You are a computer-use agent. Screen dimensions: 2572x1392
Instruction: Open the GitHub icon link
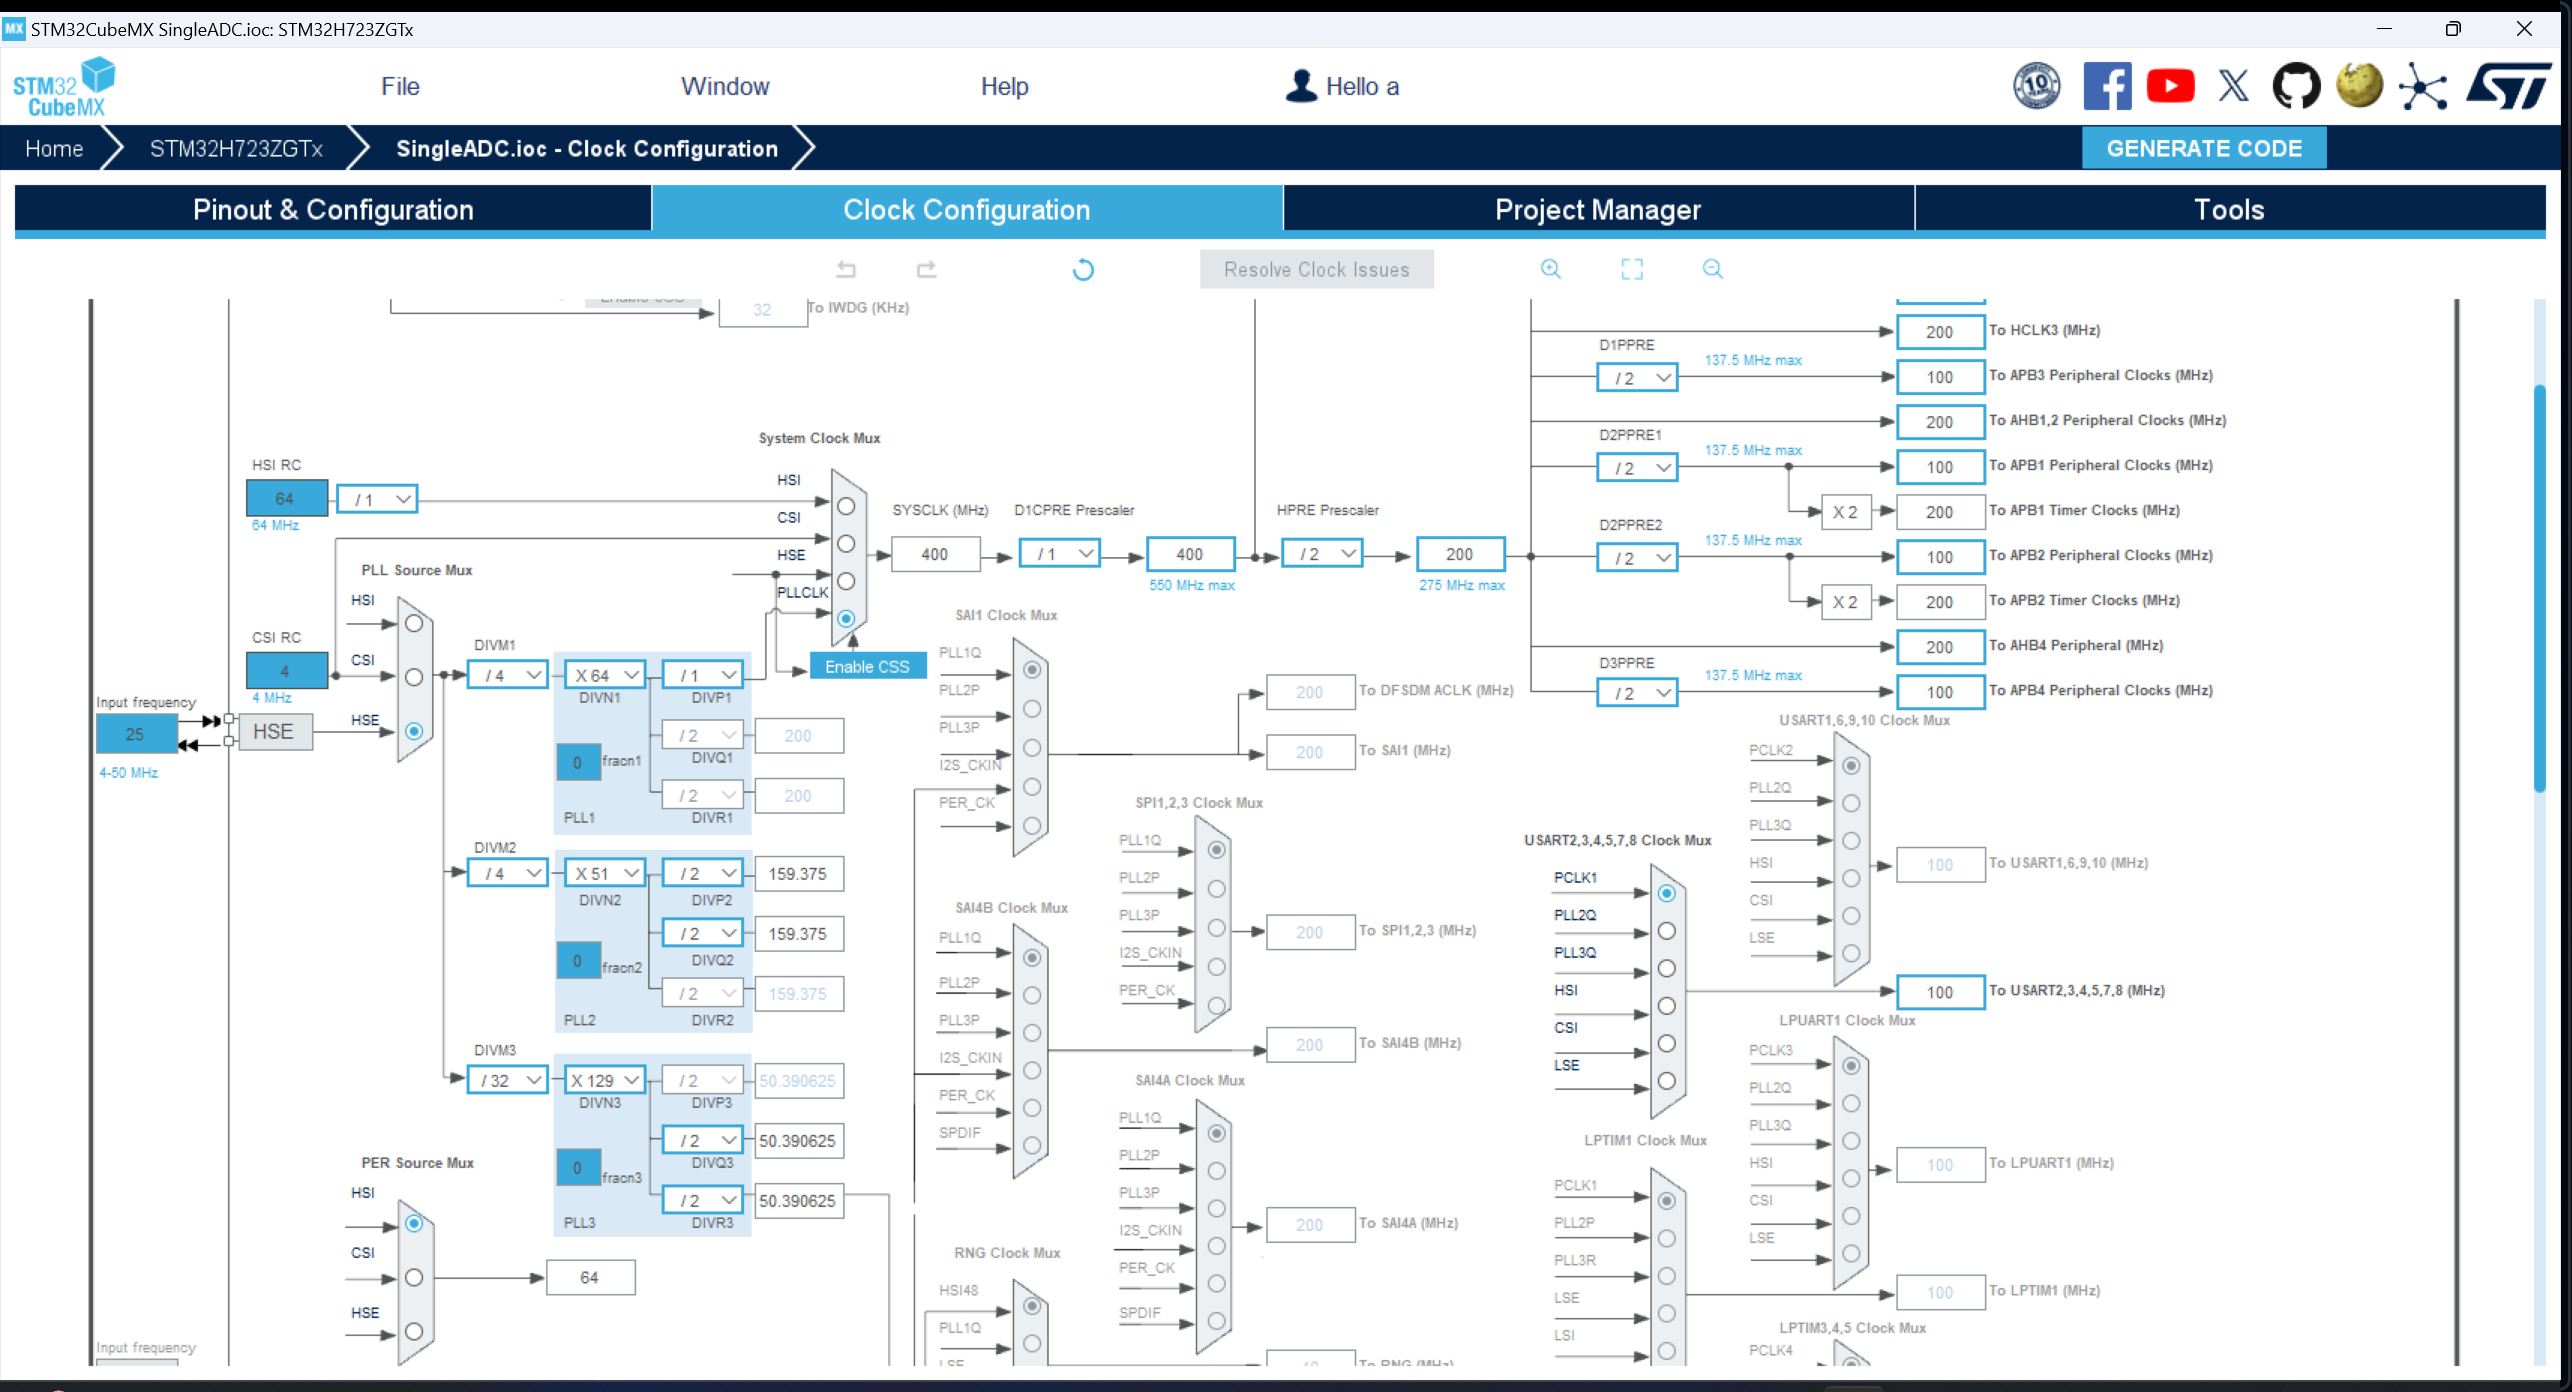click(x=2296, y=87)
